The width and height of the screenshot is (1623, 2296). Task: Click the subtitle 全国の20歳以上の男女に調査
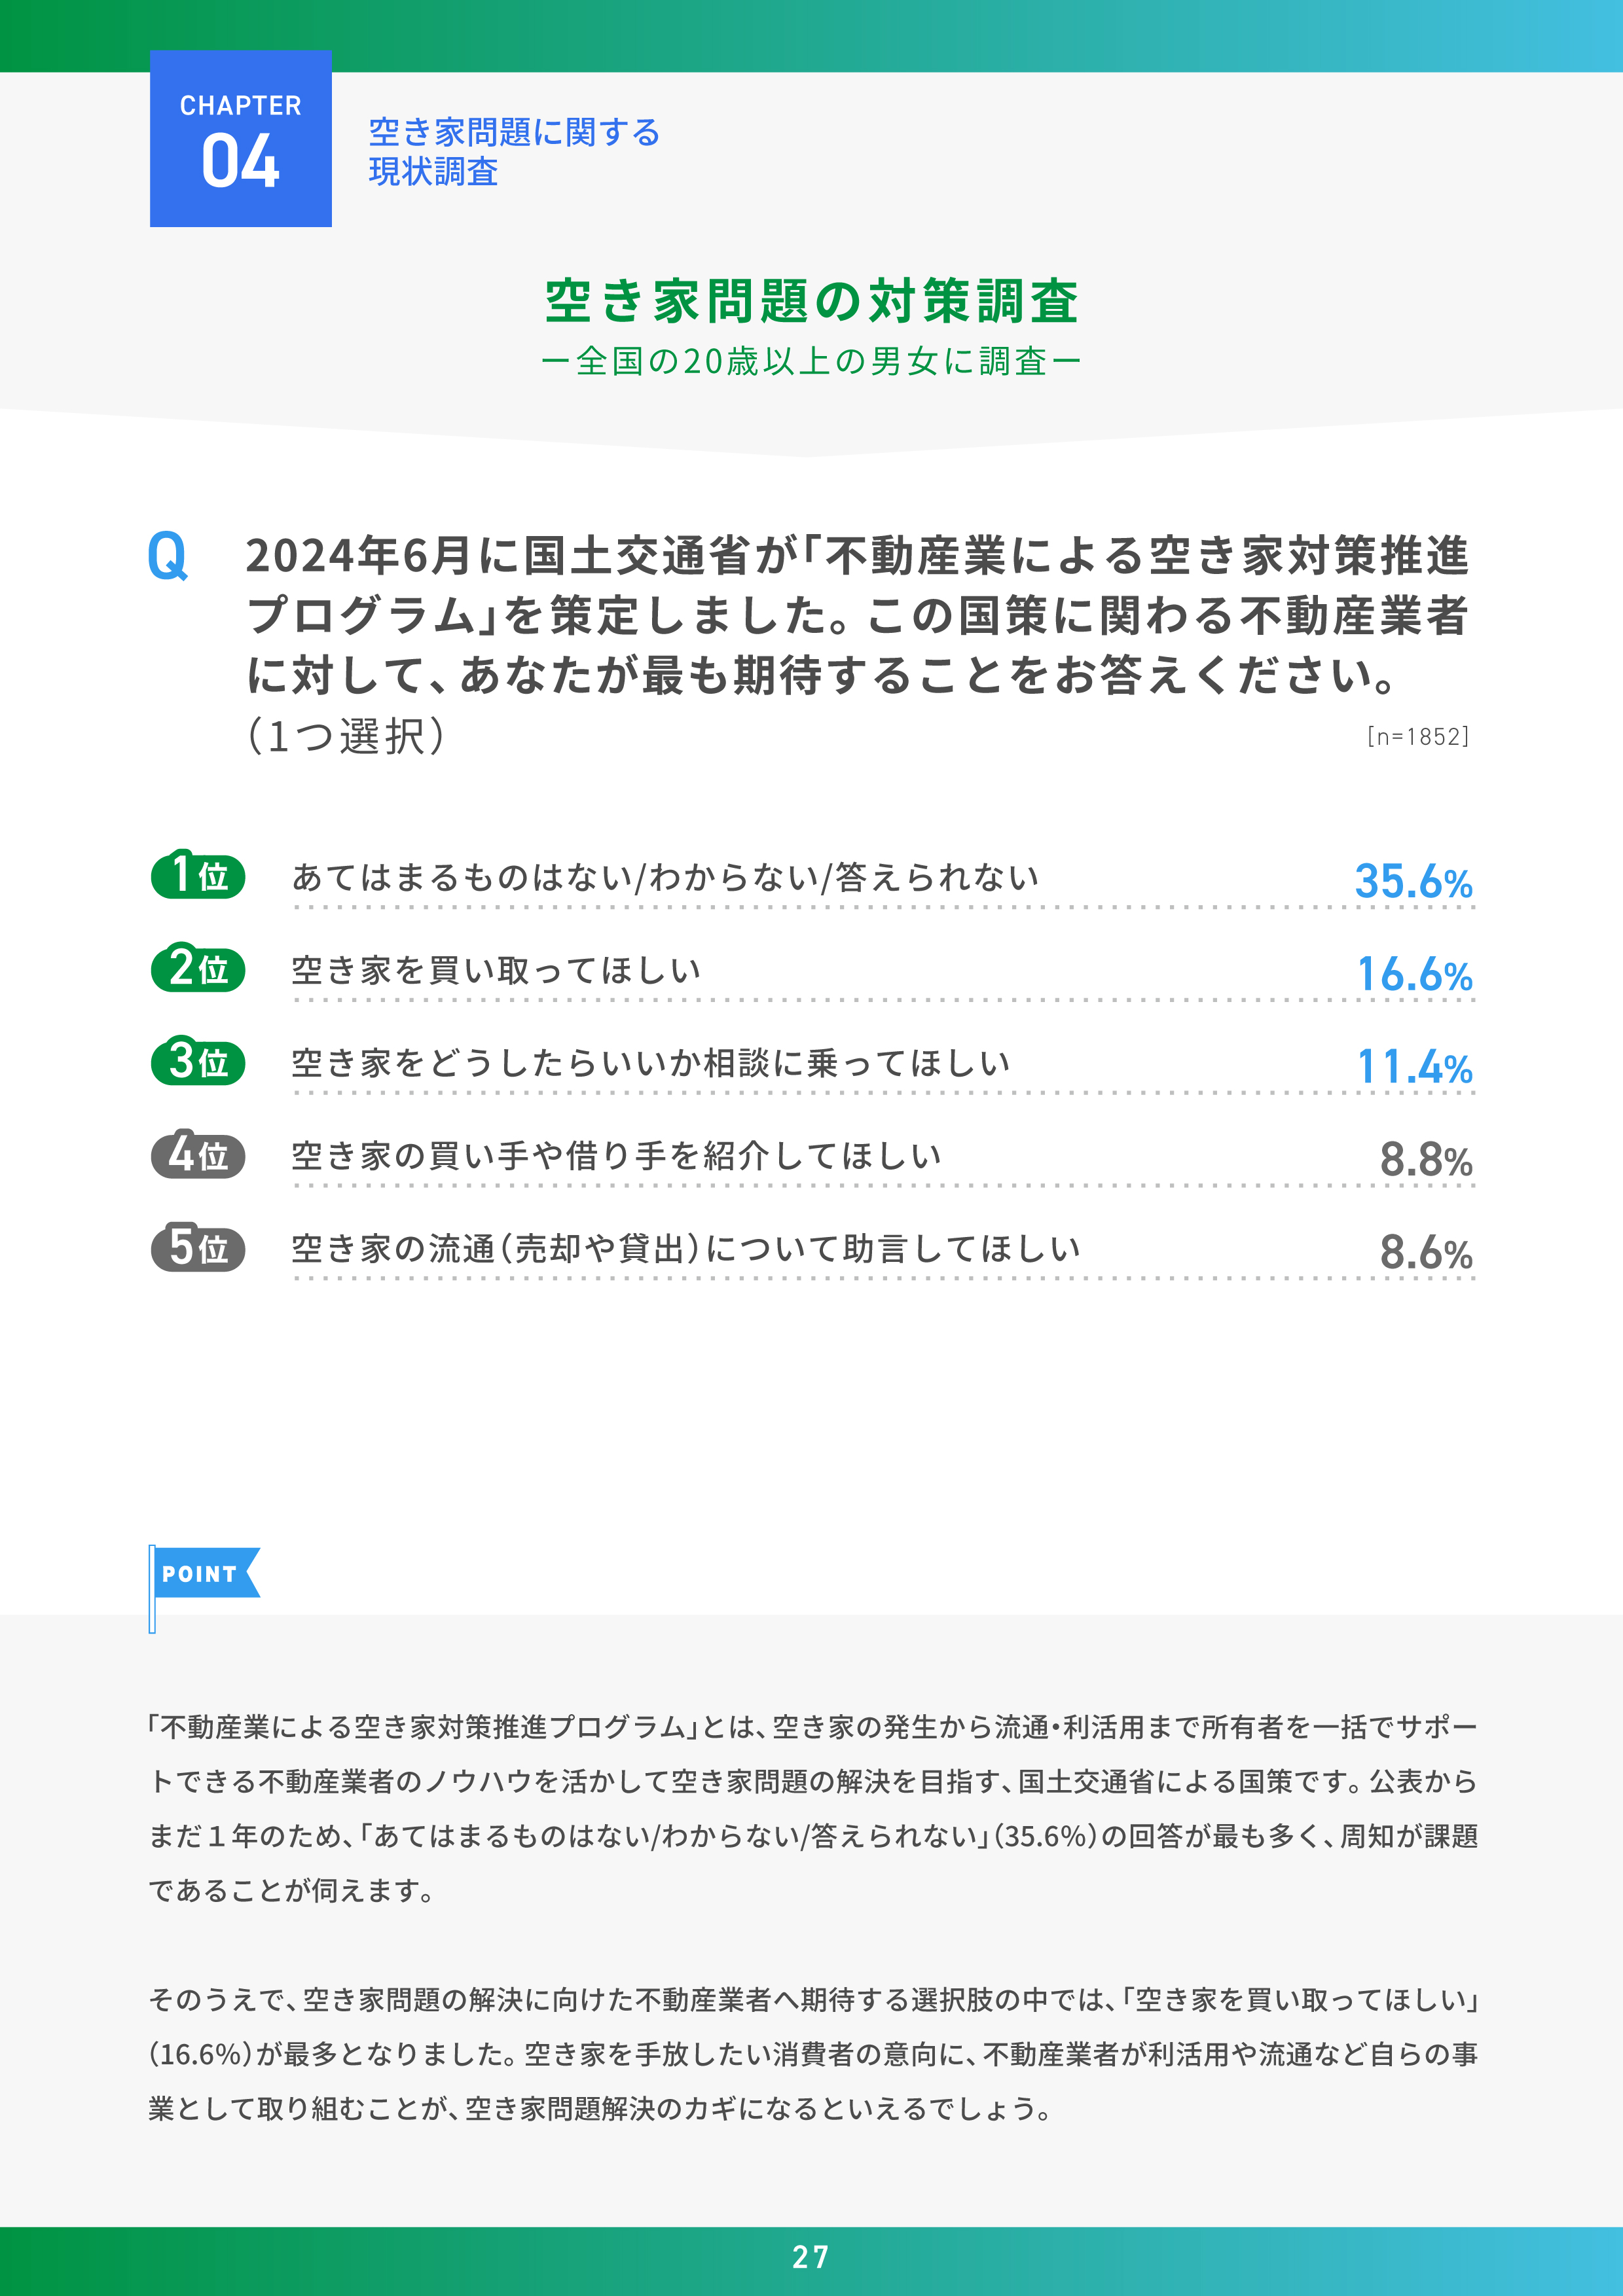pos(811,361)
